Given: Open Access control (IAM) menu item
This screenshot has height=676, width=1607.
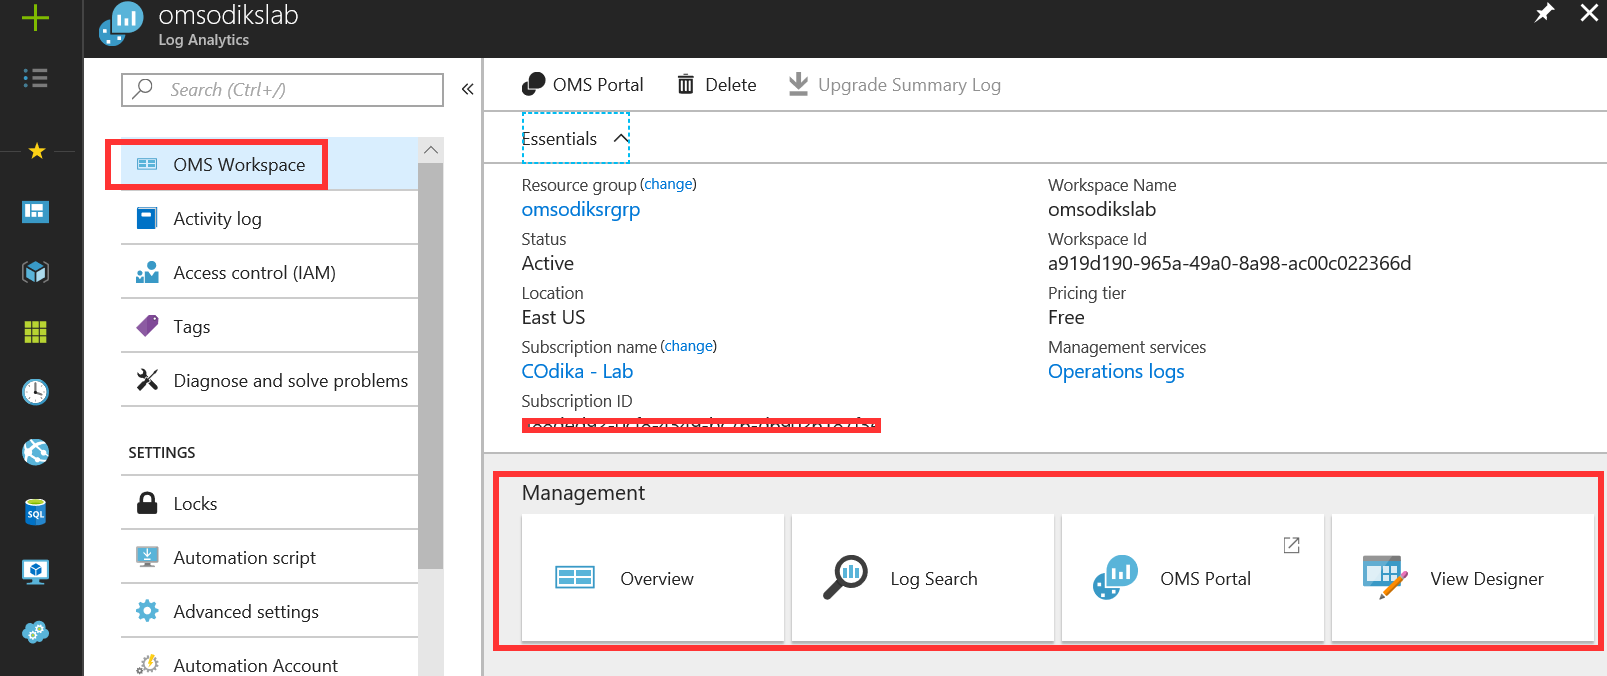Looking at the screenshot, I should pos(270,272).
